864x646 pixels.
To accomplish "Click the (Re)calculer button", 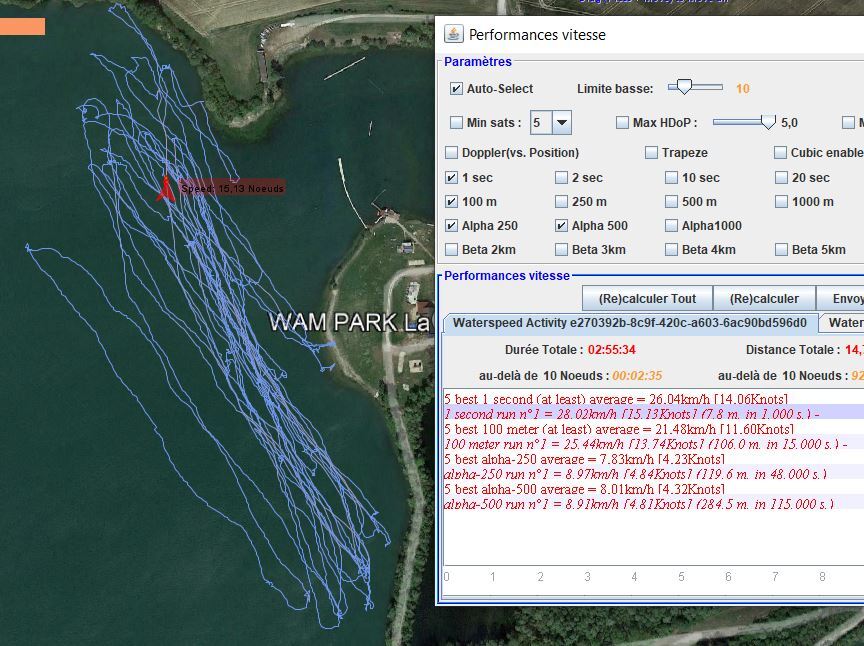I will [x=764, y=298].
